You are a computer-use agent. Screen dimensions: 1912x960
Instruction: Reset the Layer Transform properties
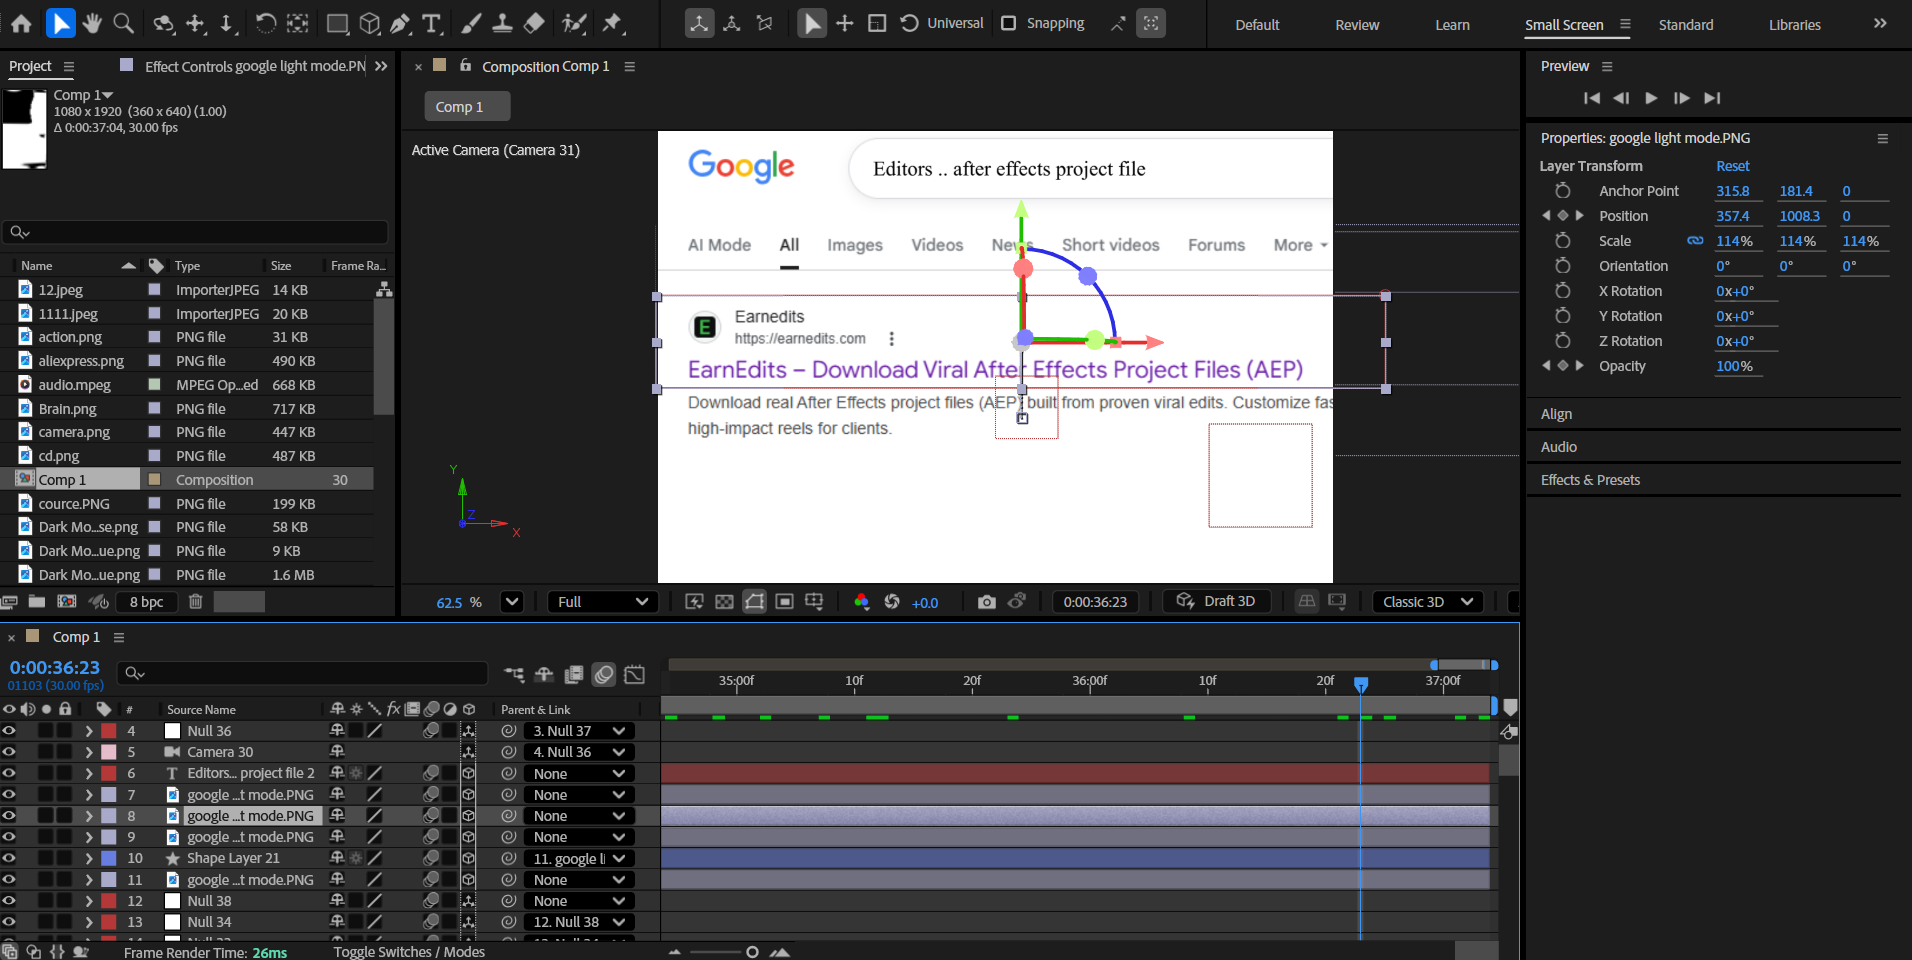(1732, 166)
